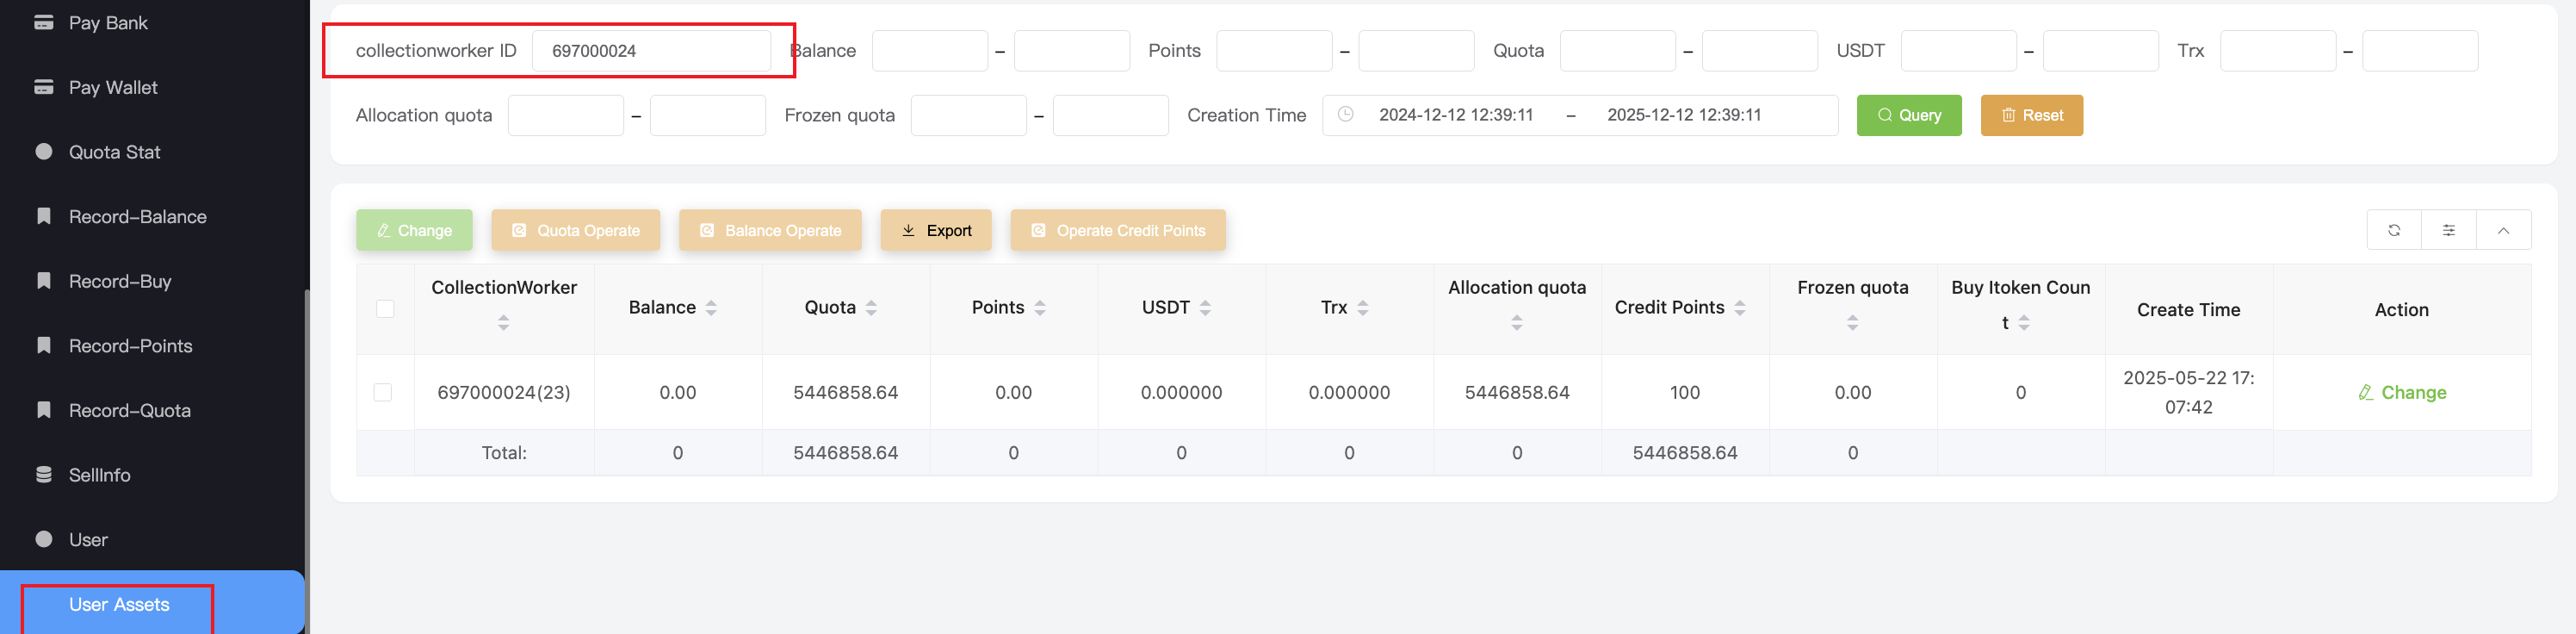Click the Pay Wallet card icon
Screen dimensions: 2576x634
click(x=44, y=88)
